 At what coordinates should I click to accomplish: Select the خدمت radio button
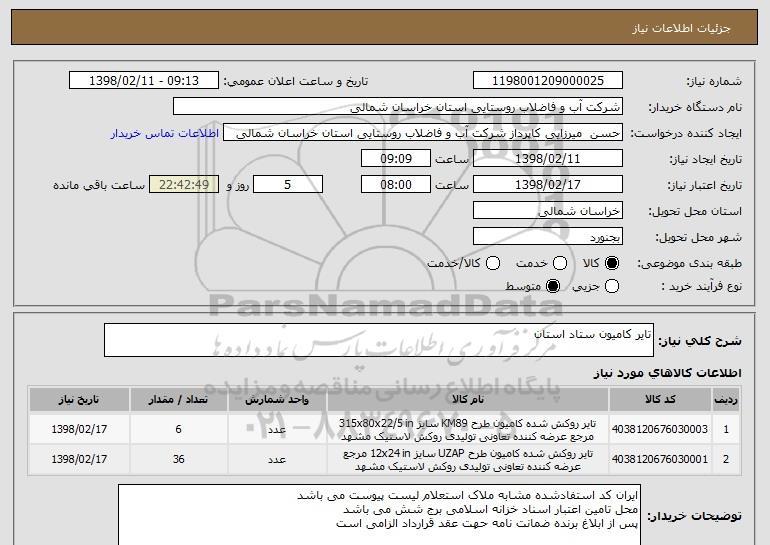click(x=560, y=264)
